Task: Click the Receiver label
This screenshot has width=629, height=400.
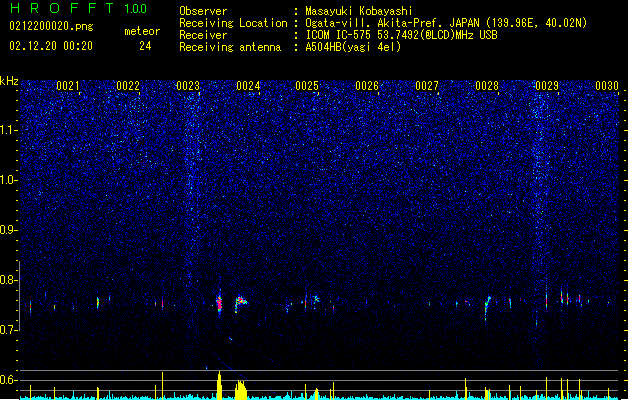Action: (x=203, y=35)
